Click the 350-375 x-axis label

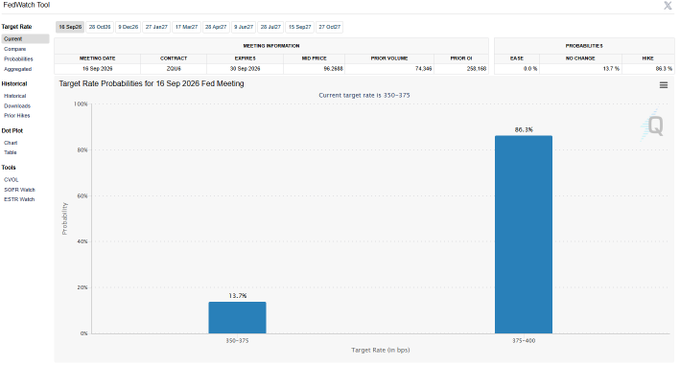point(237,341)
